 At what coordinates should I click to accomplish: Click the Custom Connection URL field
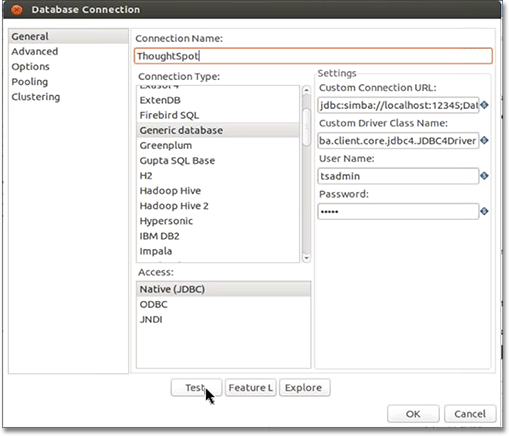coord(398,105)
